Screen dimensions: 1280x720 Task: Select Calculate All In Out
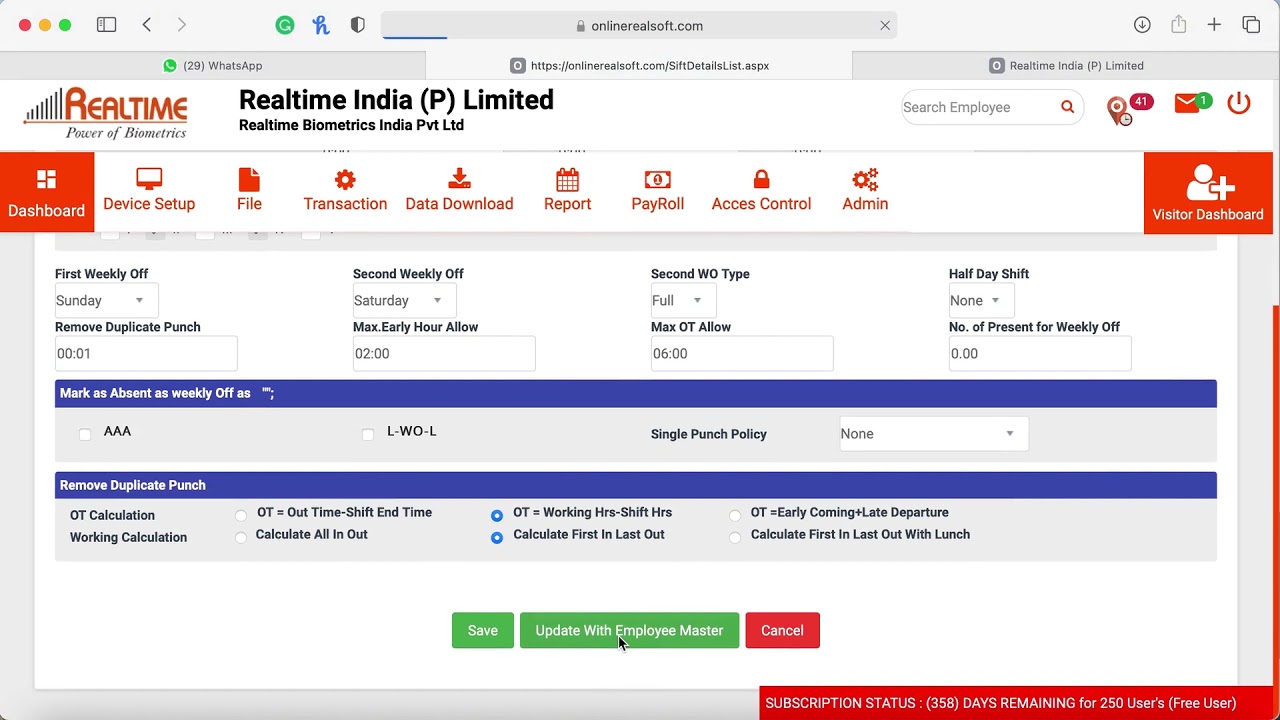[x=241, y=537]
